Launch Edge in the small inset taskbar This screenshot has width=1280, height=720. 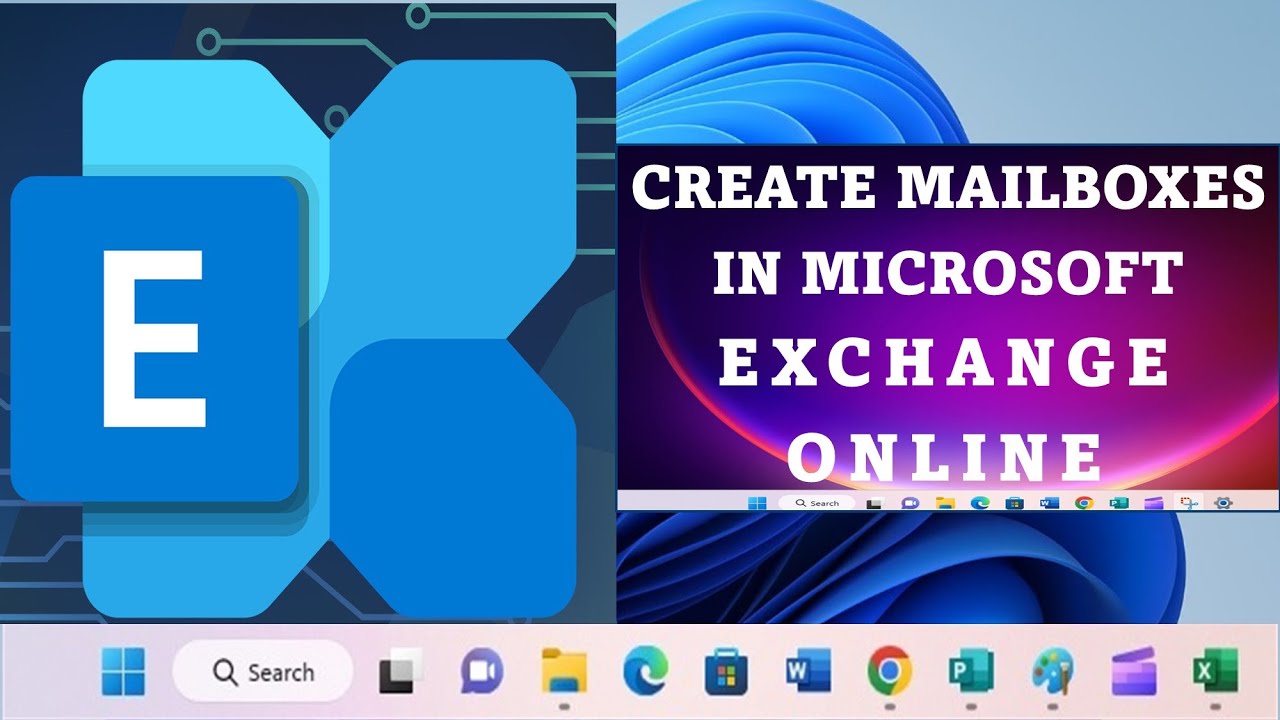(x=980, y=503)
